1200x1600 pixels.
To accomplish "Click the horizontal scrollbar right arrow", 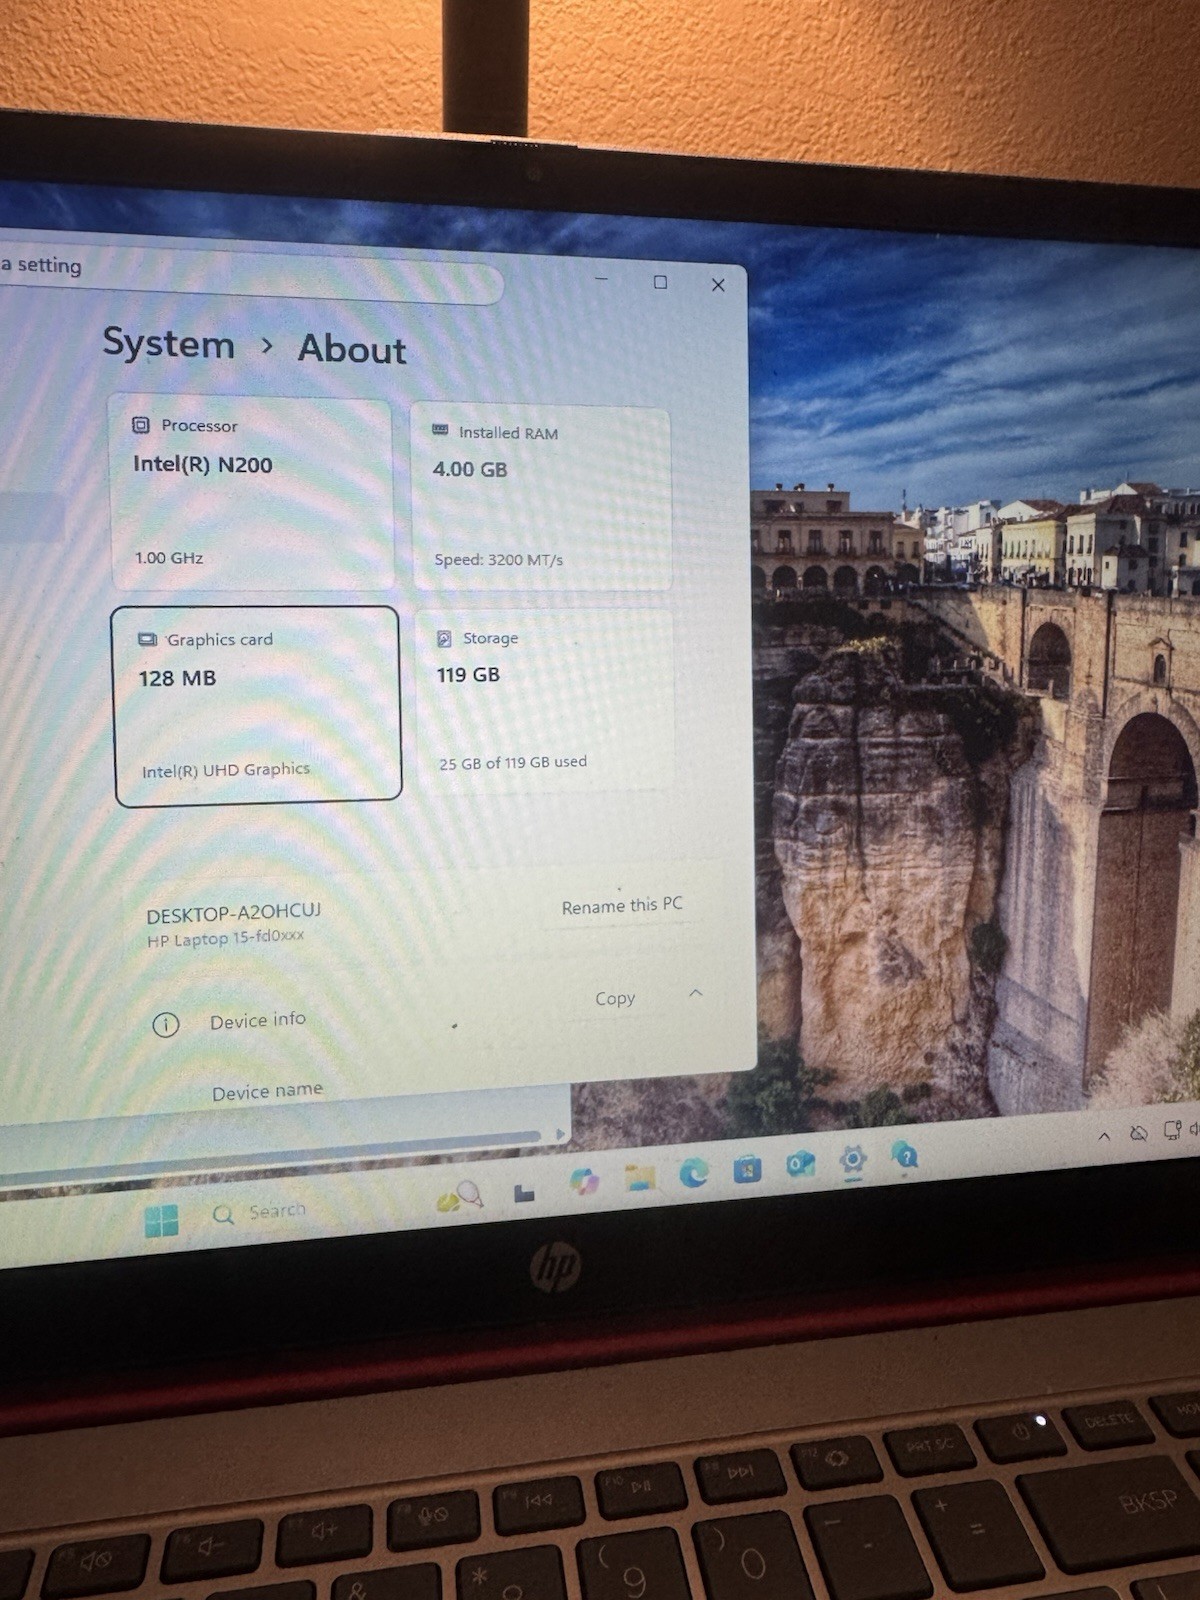I will (x=560, y=1135).
